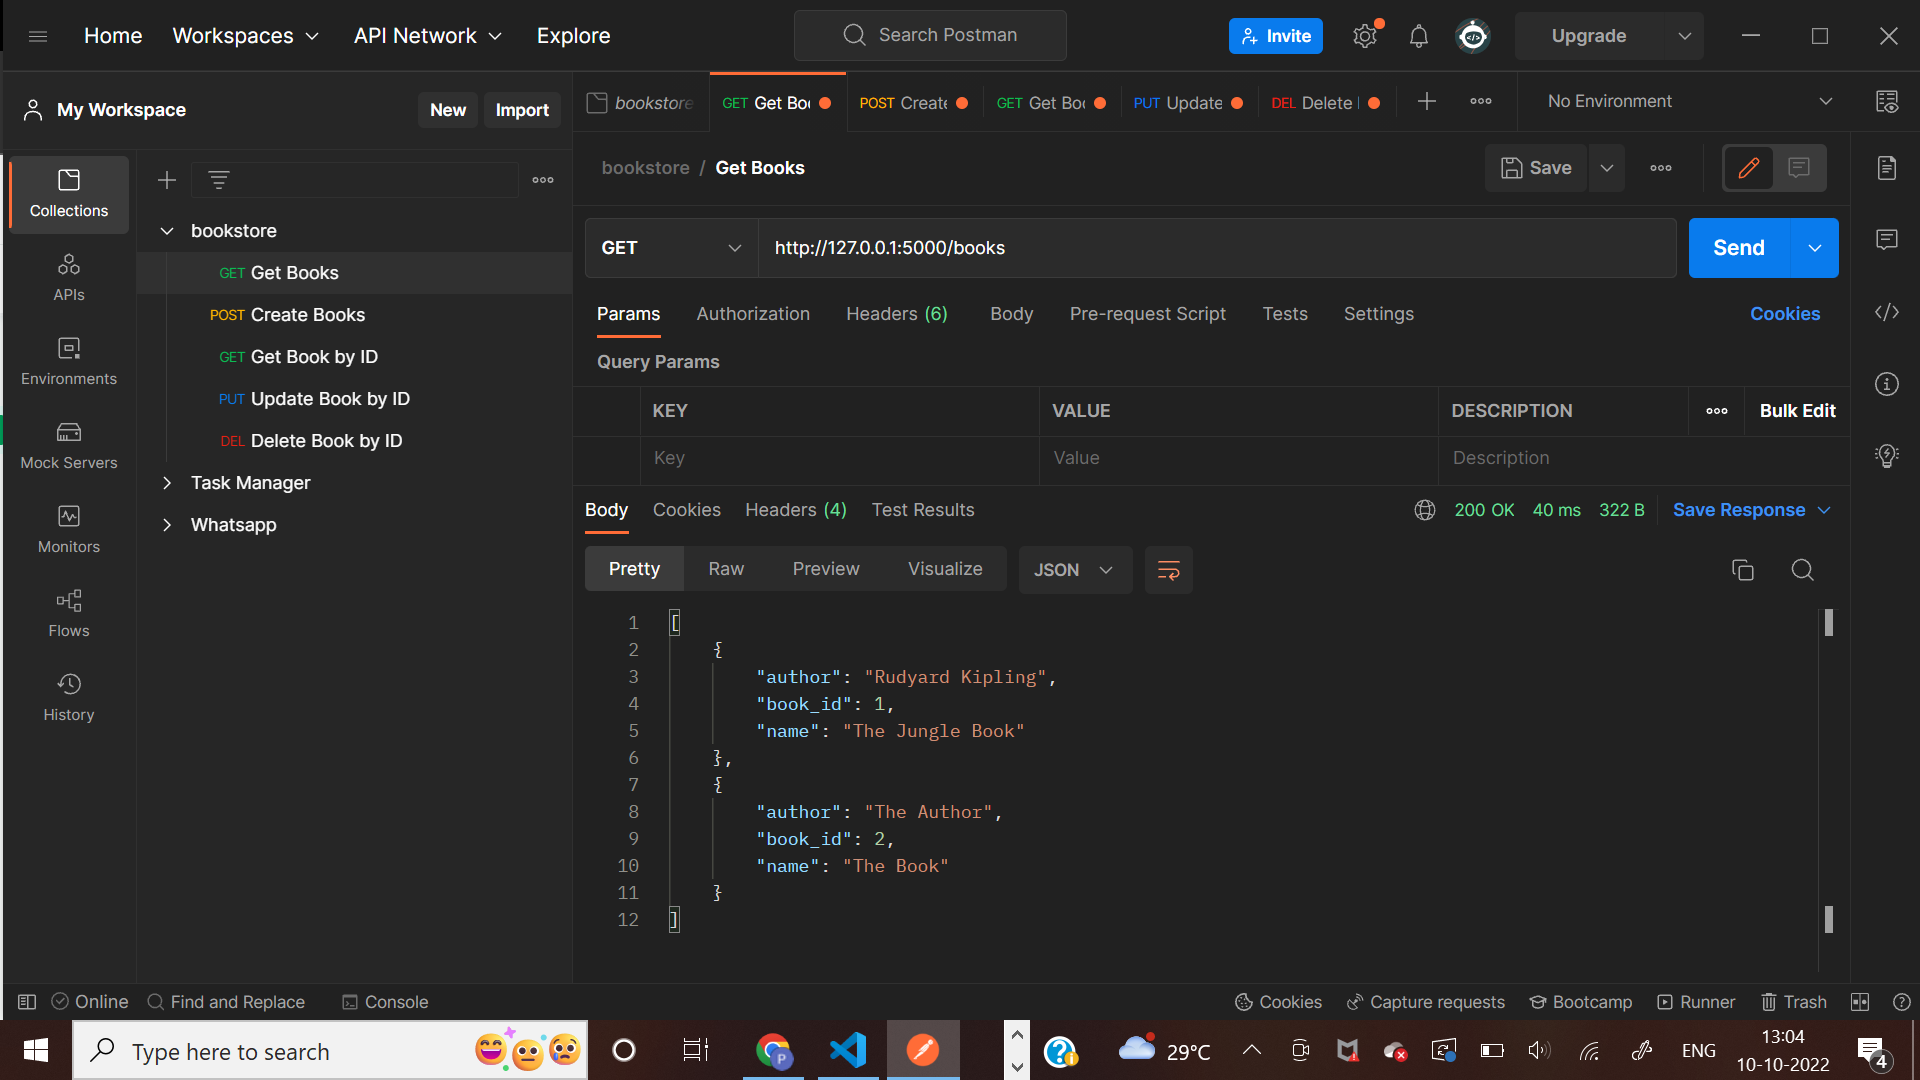
Task: Open the Comments panel on the right
Action: (x=1888, y=239)
